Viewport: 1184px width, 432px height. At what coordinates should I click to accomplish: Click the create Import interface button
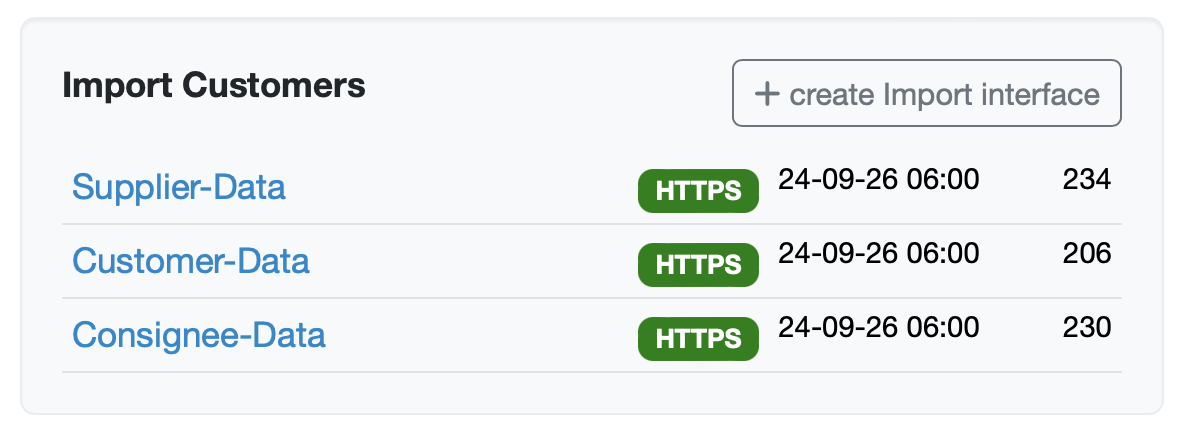point(926,94)
